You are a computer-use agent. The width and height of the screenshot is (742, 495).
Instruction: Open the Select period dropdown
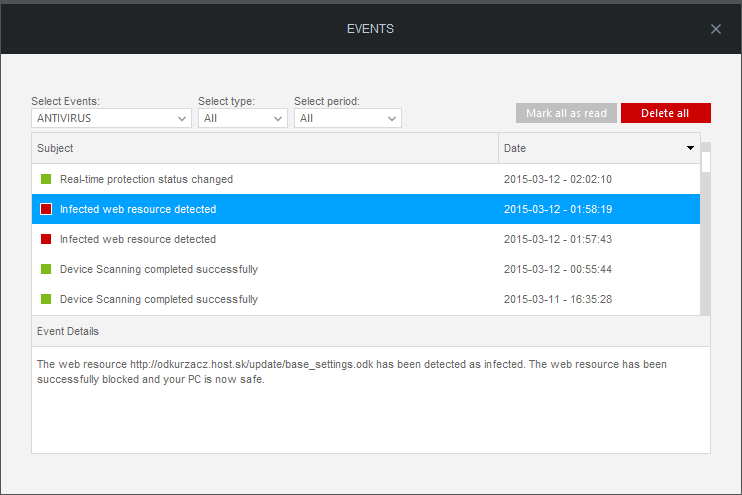348,118
